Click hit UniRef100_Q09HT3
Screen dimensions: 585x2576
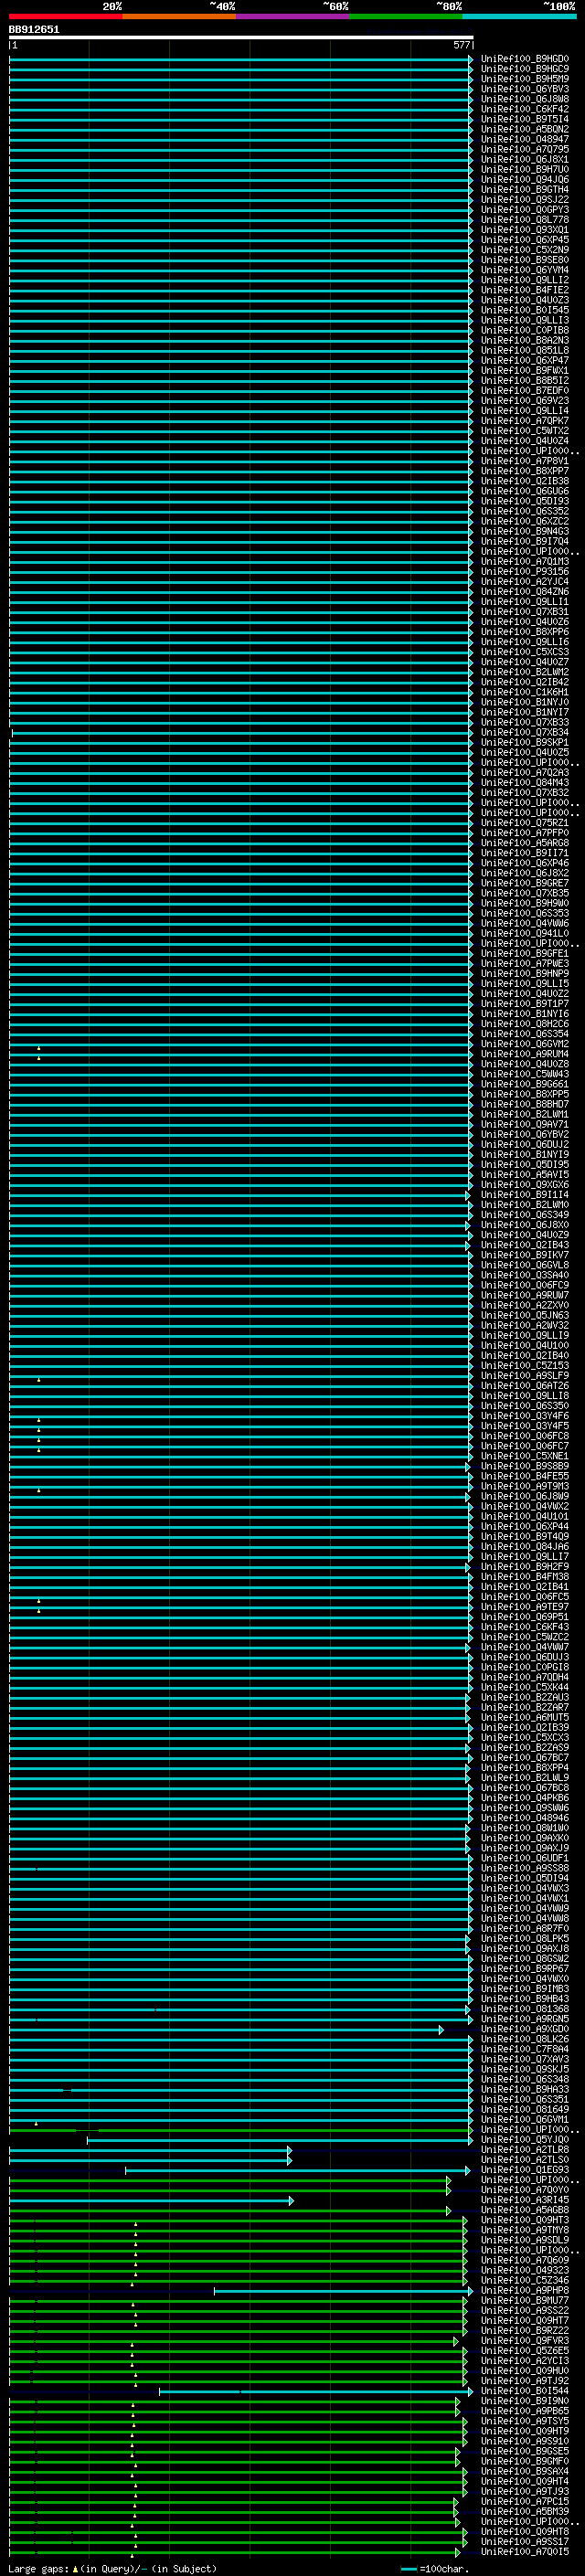pyautogui.click(x=525, y=2220)
